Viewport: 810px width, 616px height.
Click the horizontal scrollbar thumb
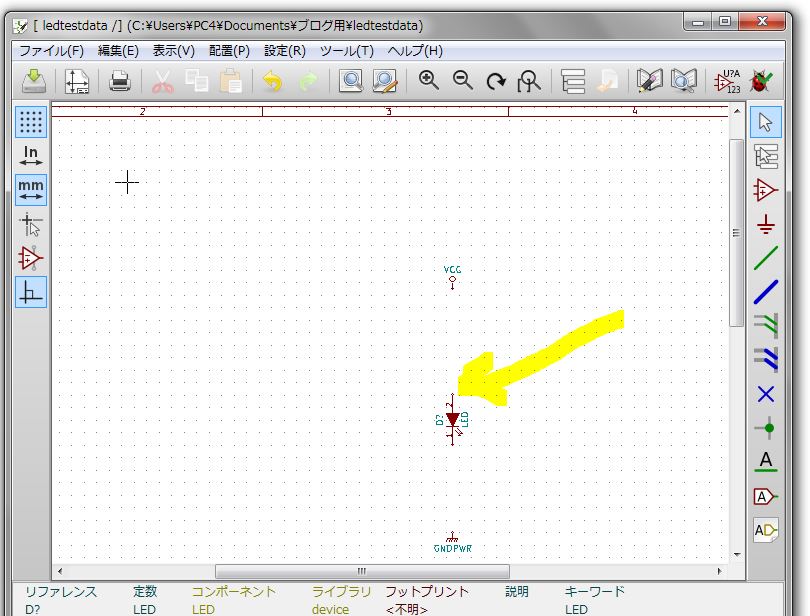pyautogui.click(x=362, y=571)
